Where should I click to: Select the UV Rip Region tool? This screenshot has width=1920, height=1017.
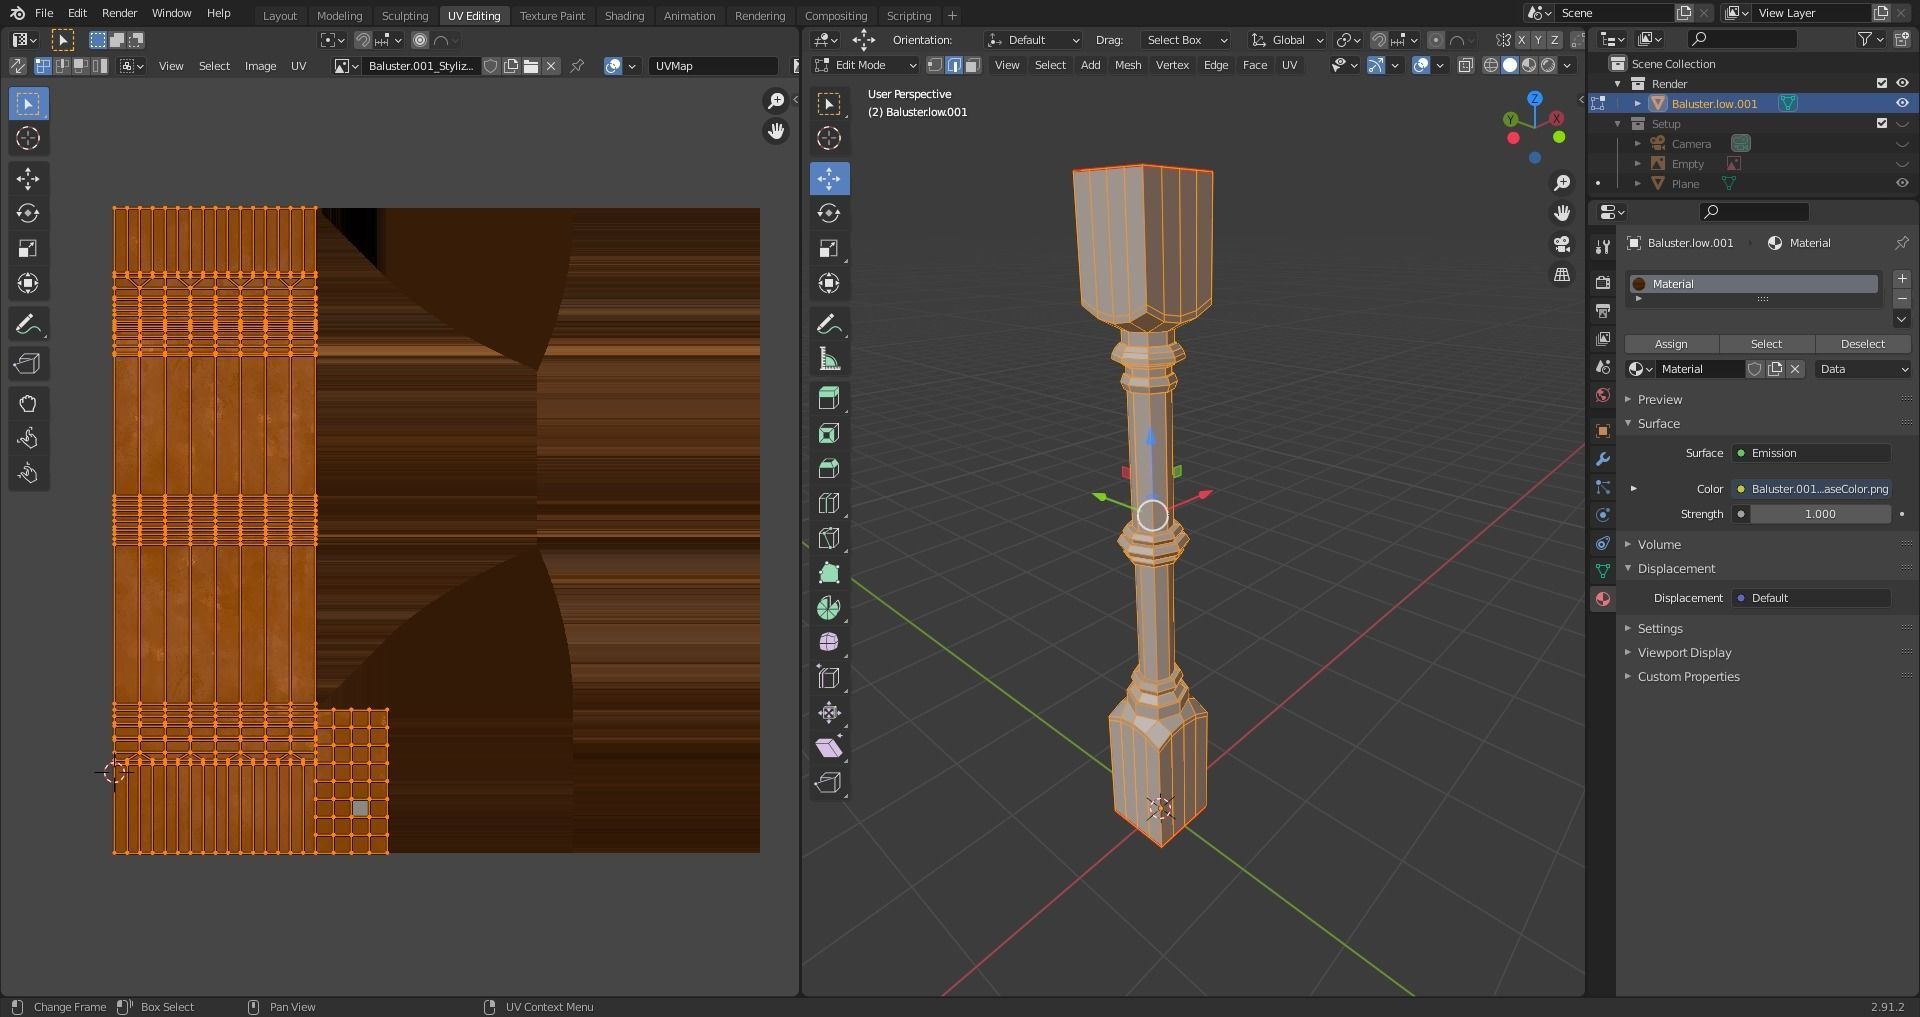tap(28, 364)
